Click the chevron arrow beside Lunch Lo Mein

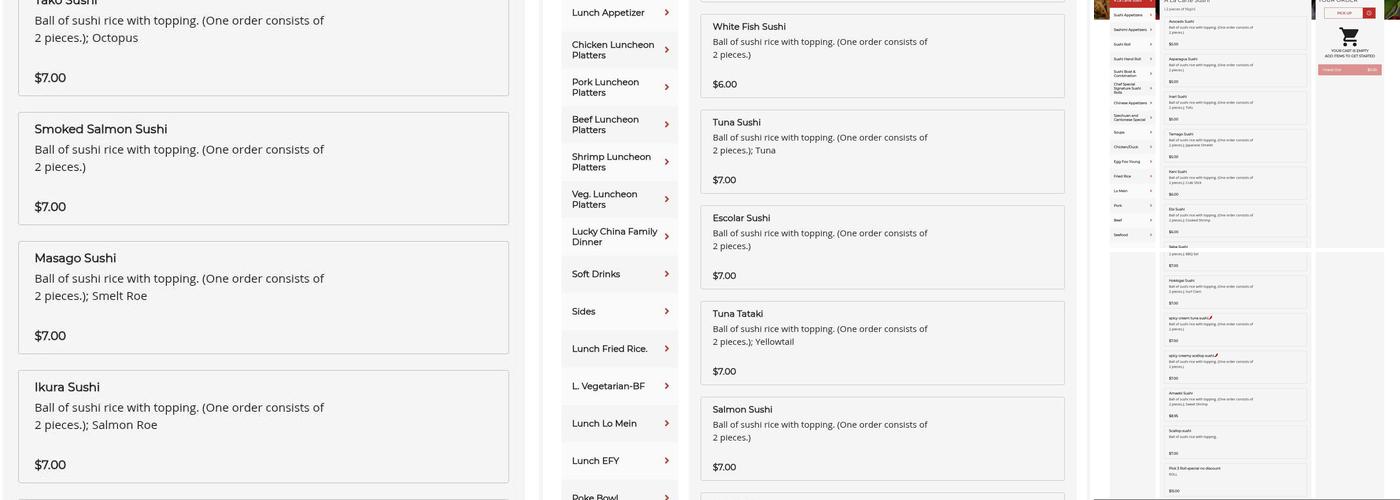point(667,424)
